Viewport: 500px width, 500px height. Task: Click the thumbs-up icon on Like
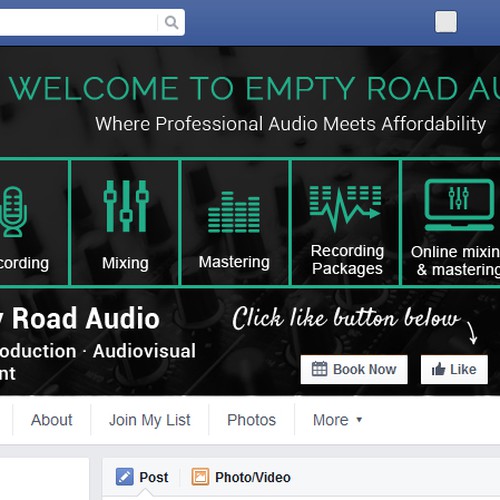point(438,369)
